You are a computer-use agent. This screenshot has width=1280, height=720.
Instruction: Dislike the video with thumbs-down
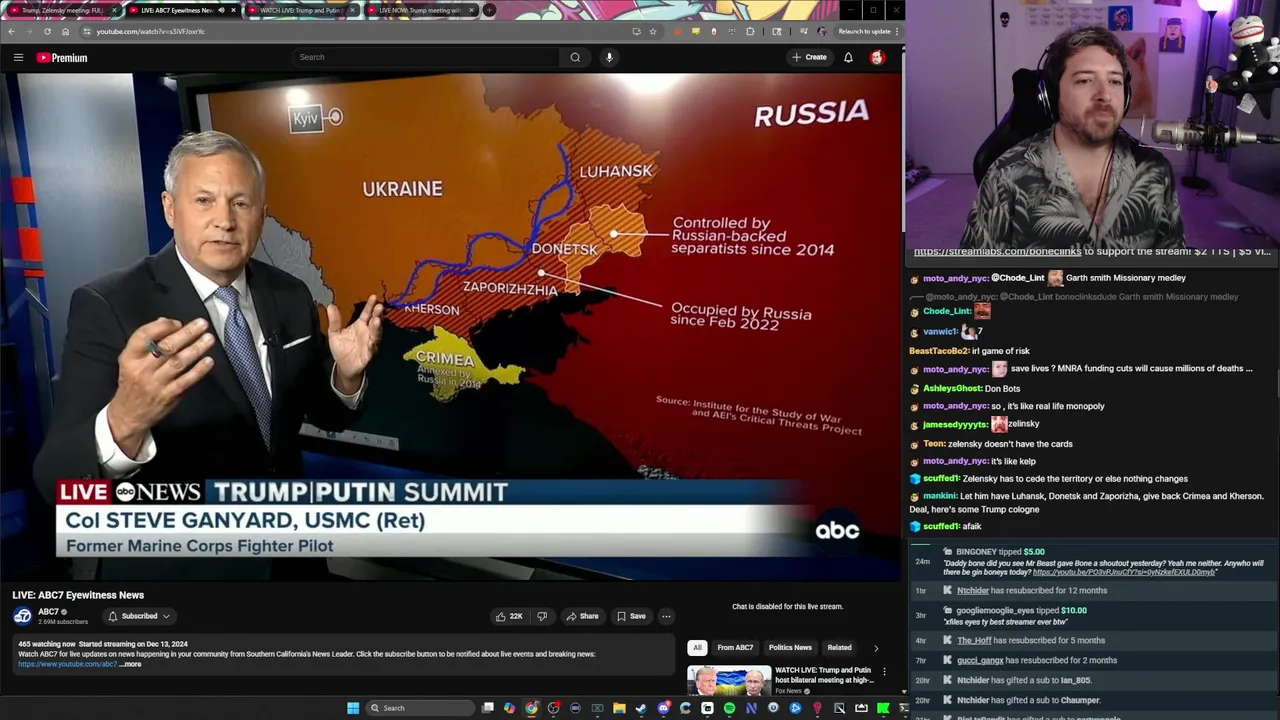coord(542,616)
